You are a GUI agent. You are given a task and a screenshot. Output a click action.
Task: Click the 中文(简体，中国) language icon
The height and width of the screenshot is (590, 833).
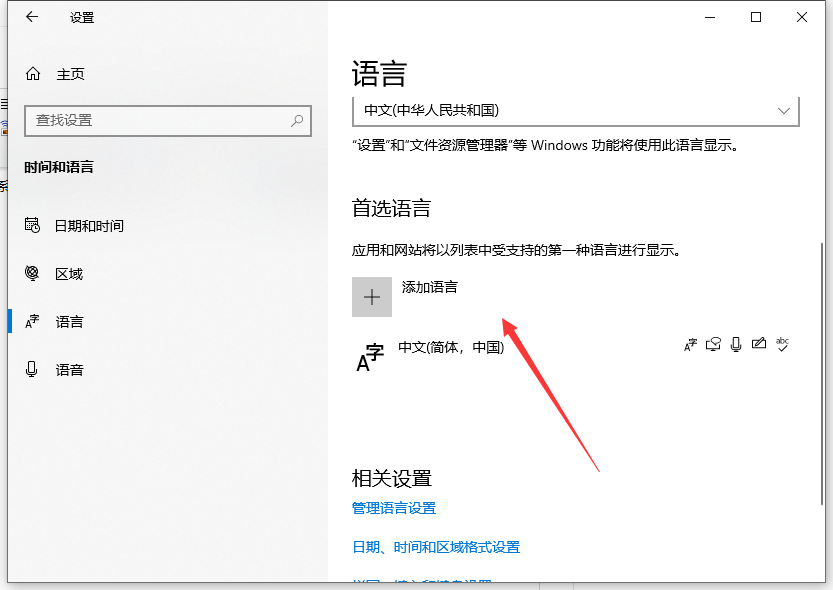pos(370,357)
